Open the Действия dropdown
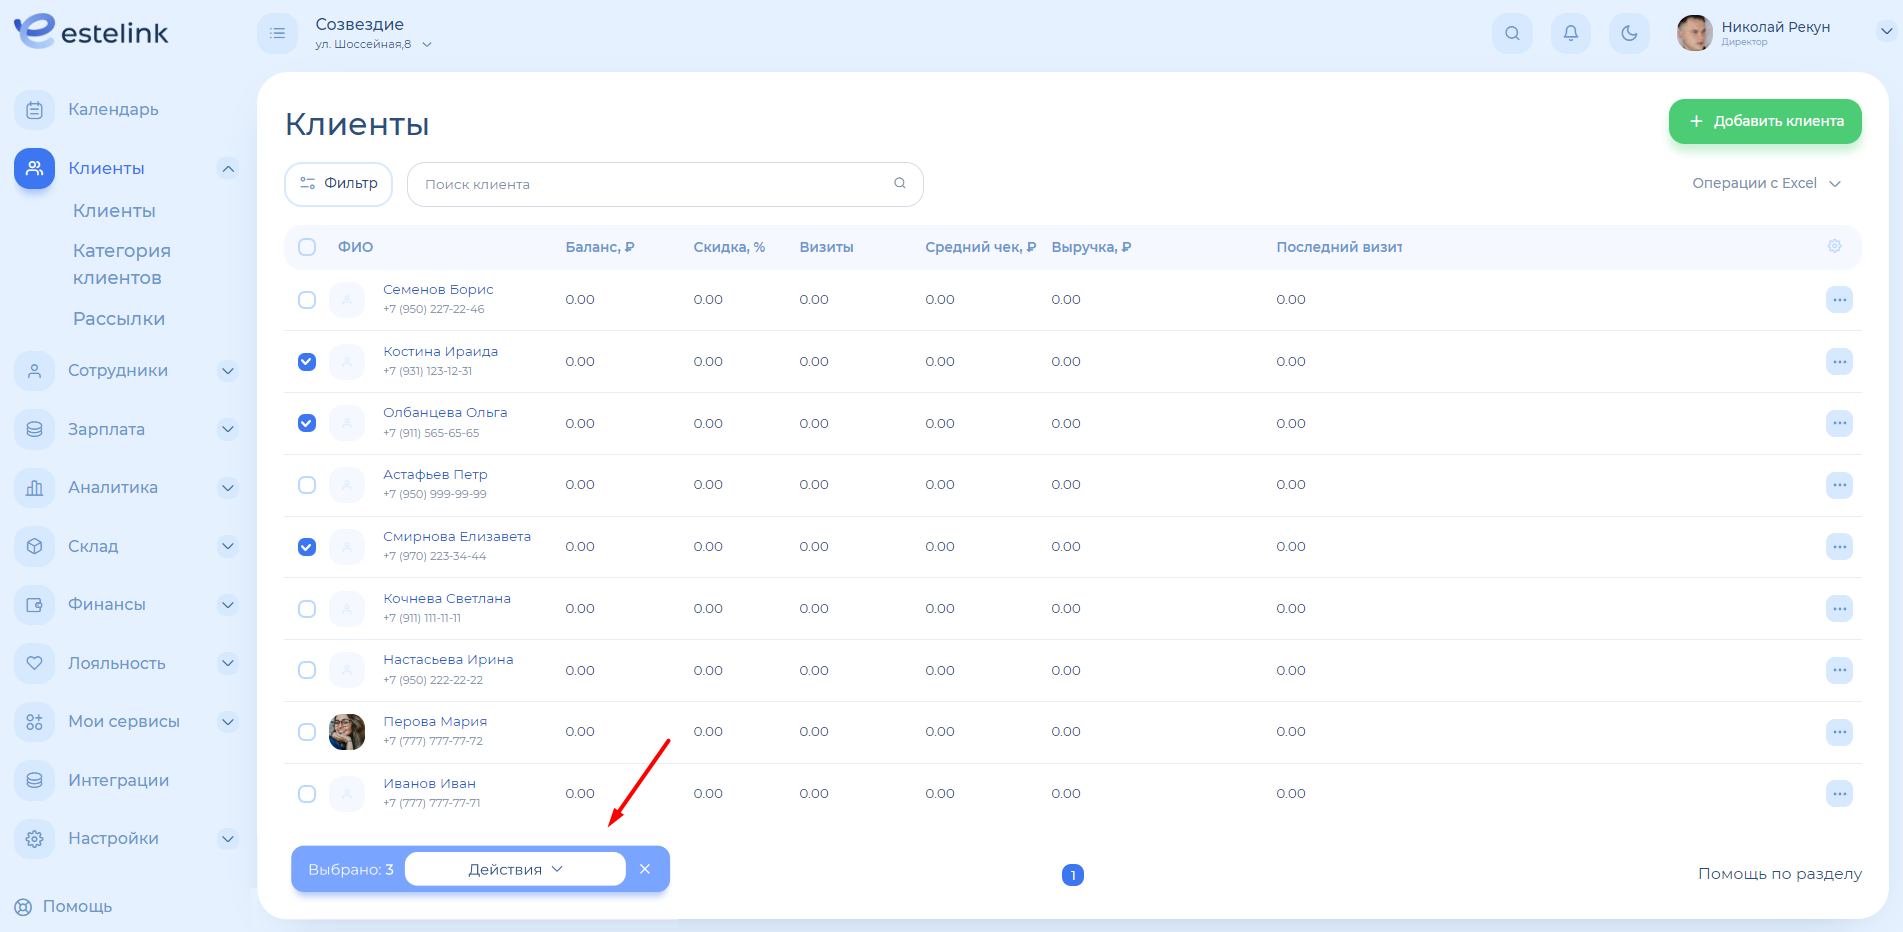Screen dimensions: 1903x932 coord(515,869)
